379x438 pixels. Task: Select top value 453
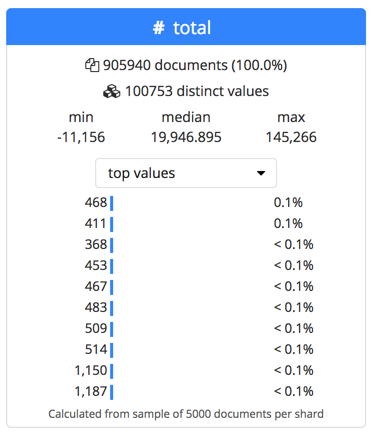(x=96, y=266)
